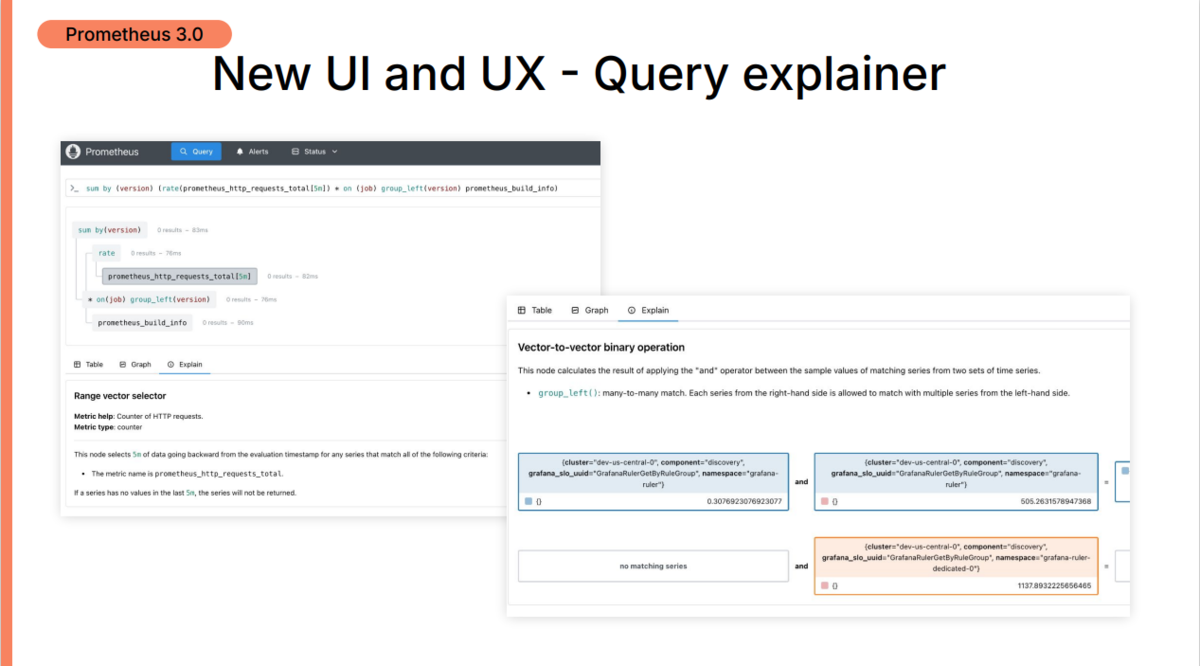
Task: Click orange series box with grafana-ruler-dedicated-0
Action: pyautogui.click(x=956, y=566)
